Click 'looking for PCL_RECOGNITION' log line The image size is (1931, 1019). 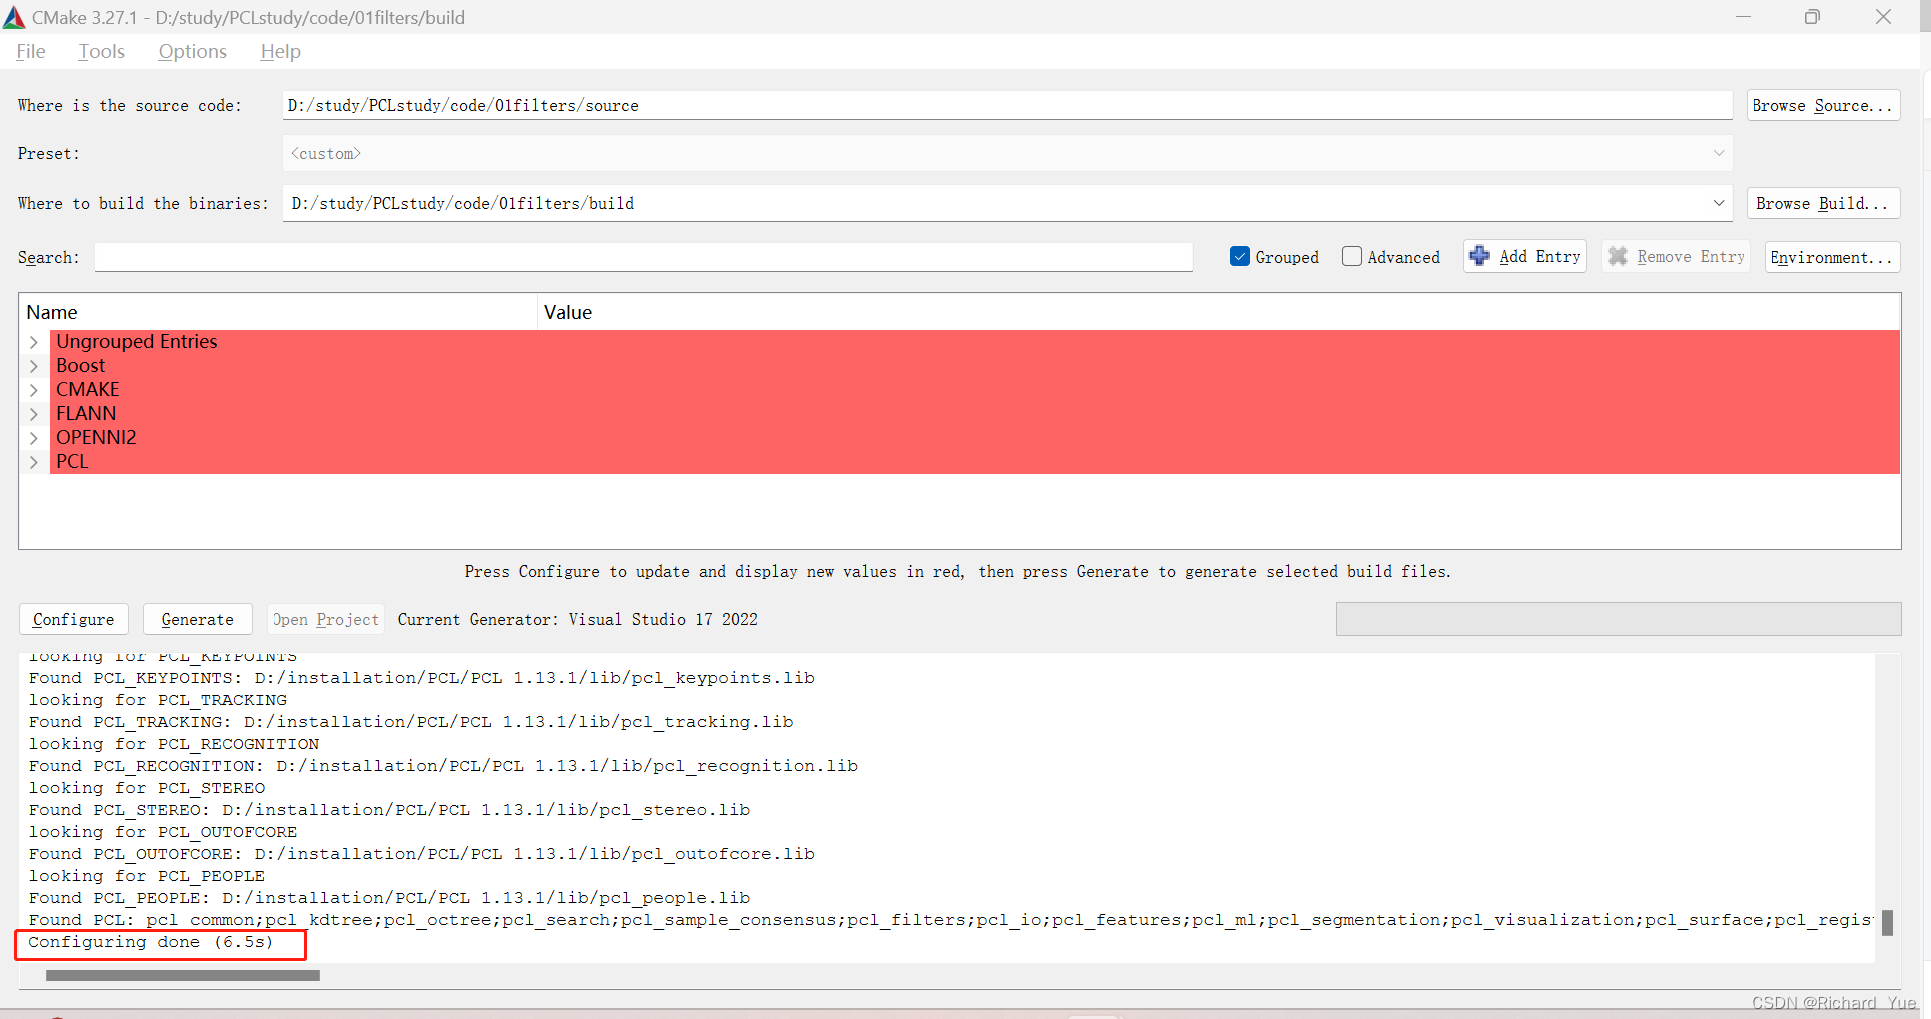(173, 744)
